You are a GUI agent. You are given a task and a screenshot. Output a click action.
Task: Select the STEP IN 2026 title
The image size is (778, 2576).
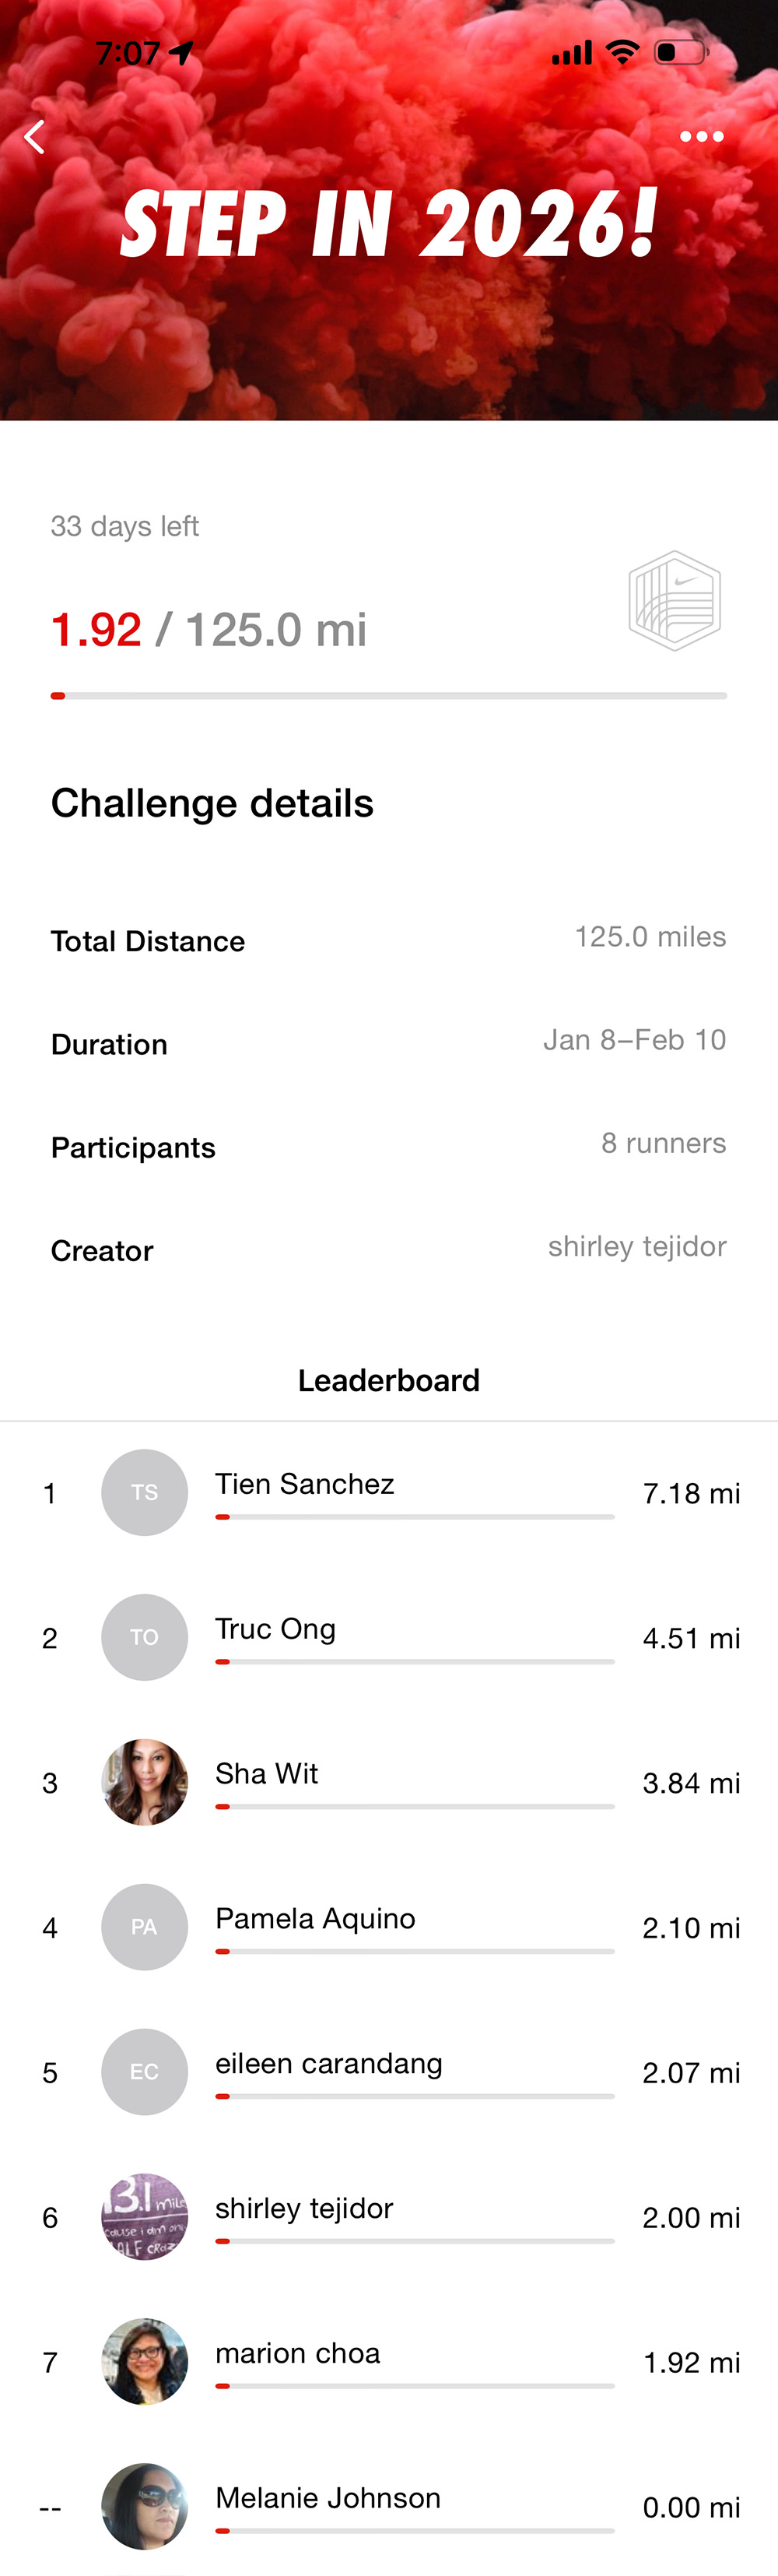point(389,221)
